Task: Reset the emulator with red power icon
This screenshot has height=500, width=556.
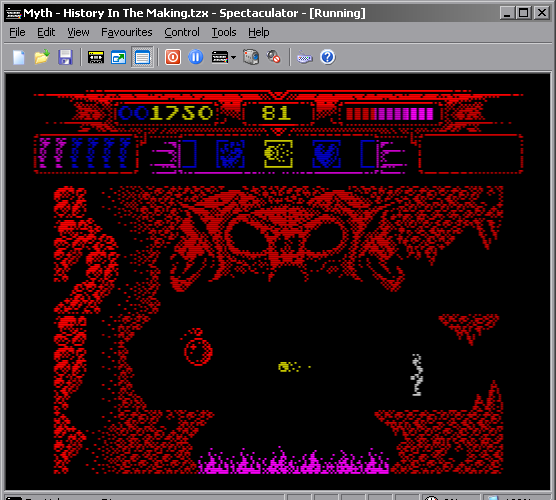Action: [x=173, y=57]
